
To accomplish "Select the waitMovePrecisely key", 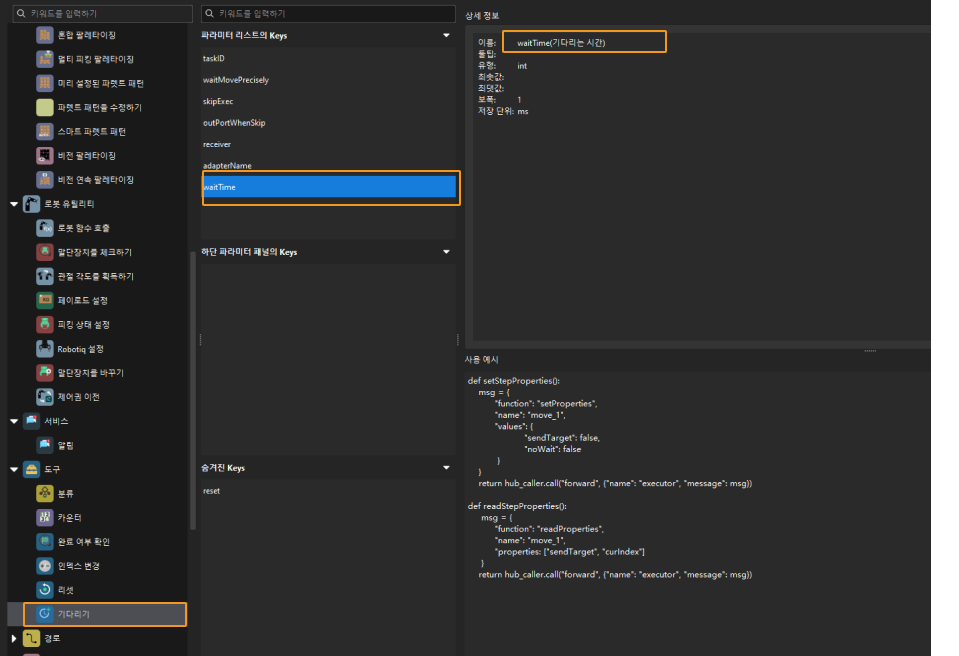I will (236, 80).
